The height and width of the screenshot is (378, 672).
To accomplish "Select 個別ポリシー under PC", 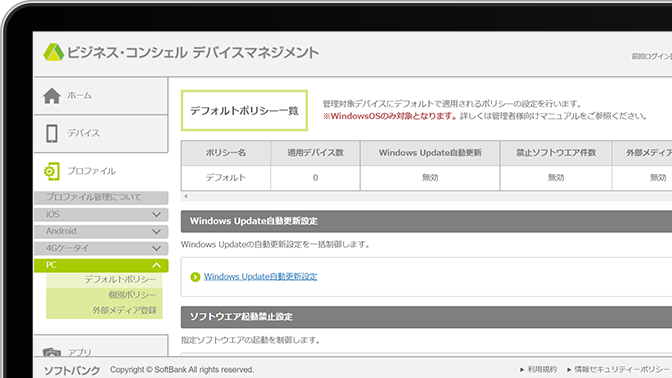I will pyautogui.click(x=104, y=295).
